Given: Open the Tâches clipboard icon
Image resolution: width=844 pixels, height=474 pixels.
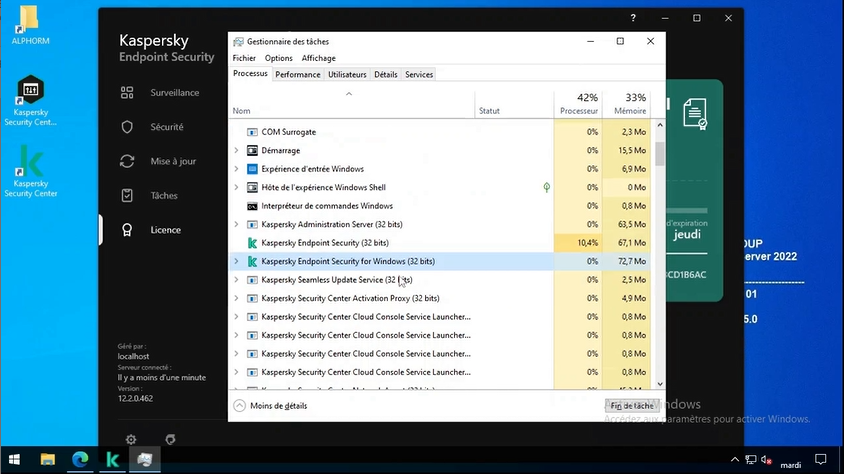Looking at the screenshot, I should tap(127, 196).
